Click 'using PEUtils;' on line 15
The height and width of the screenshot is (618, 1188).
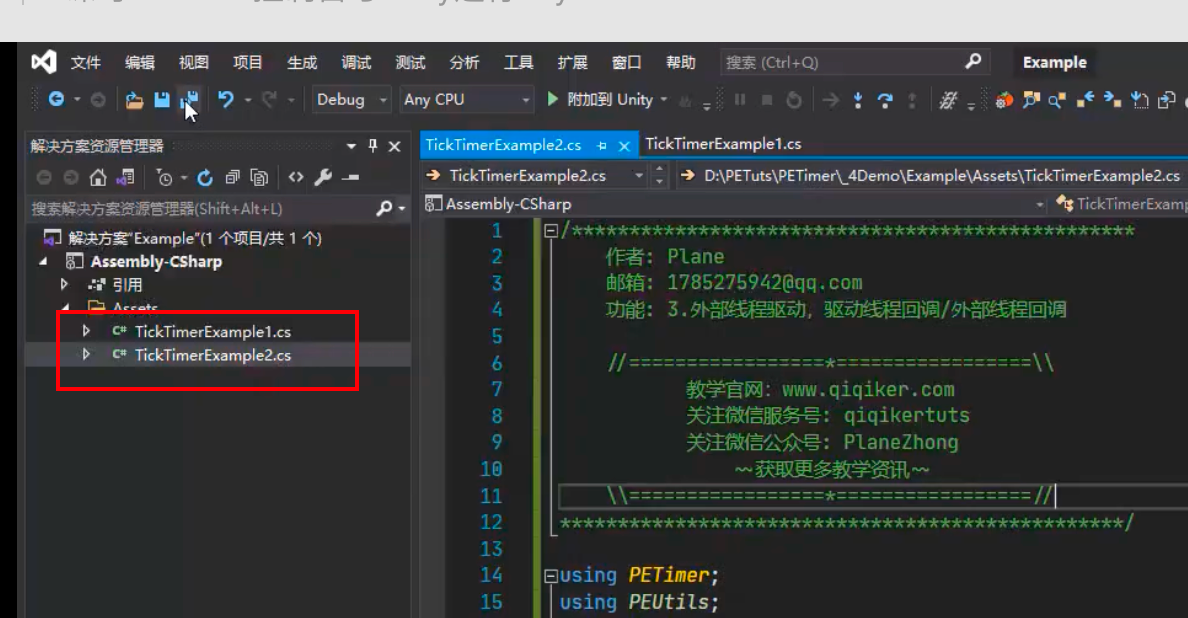point(639,602)
